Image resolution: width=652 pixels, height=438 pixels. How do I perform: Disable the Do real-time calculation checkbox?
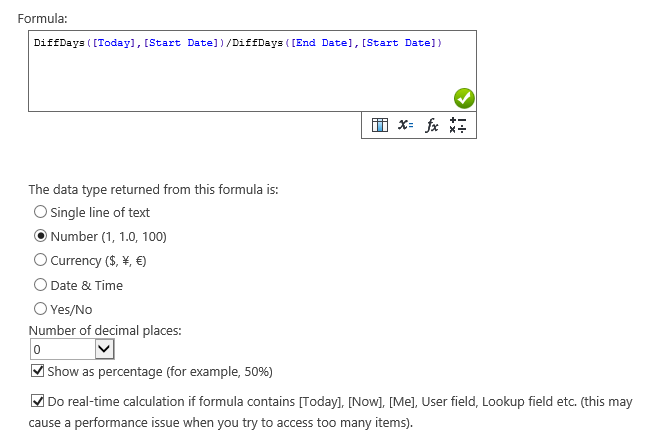(37, 401)
